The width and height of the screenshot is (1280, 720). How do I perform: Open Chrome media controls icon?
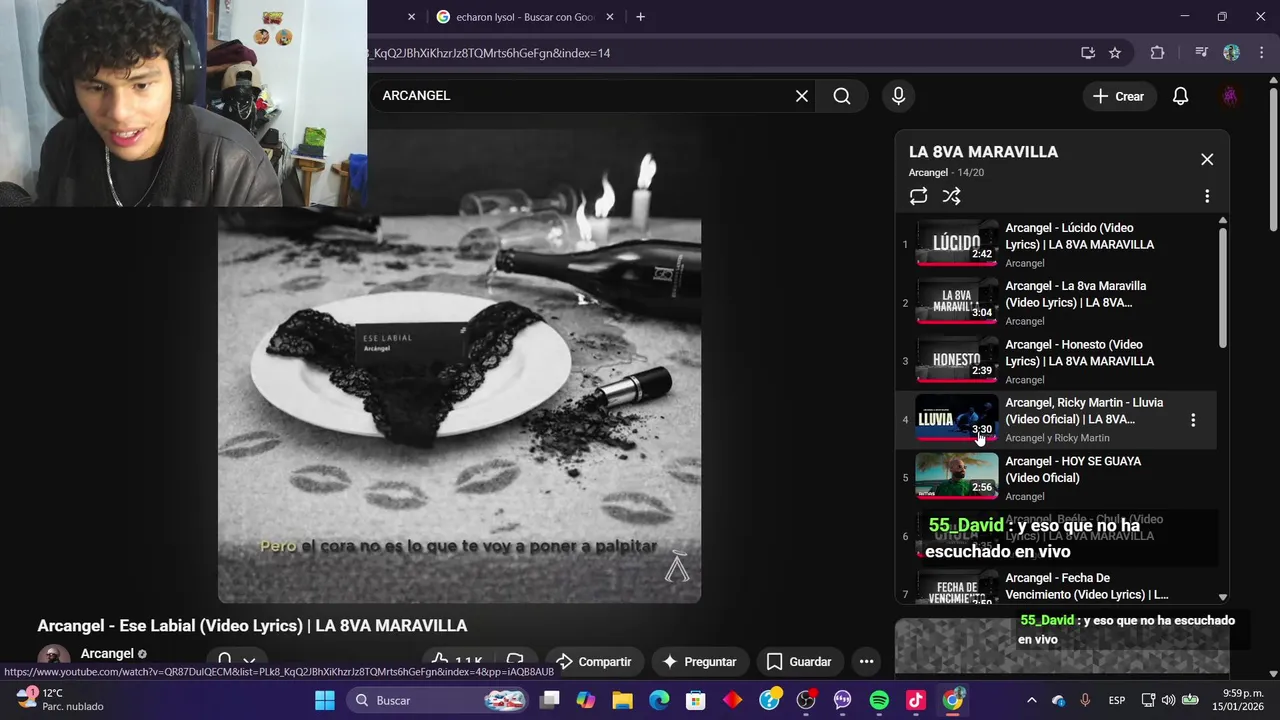1201,53
